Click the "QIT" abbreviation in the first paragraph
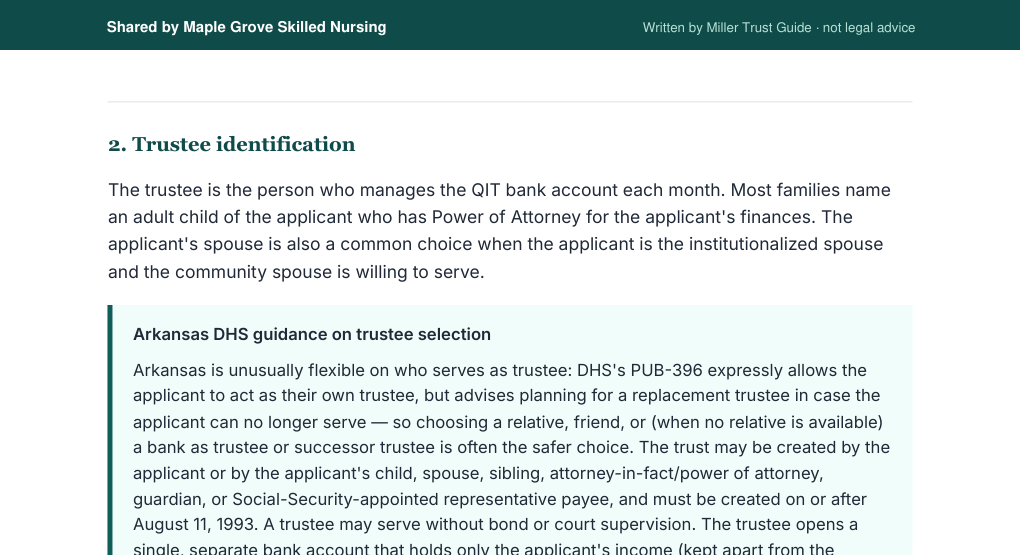This screenshot has height=555, width=1020. [x=486, y=190]
